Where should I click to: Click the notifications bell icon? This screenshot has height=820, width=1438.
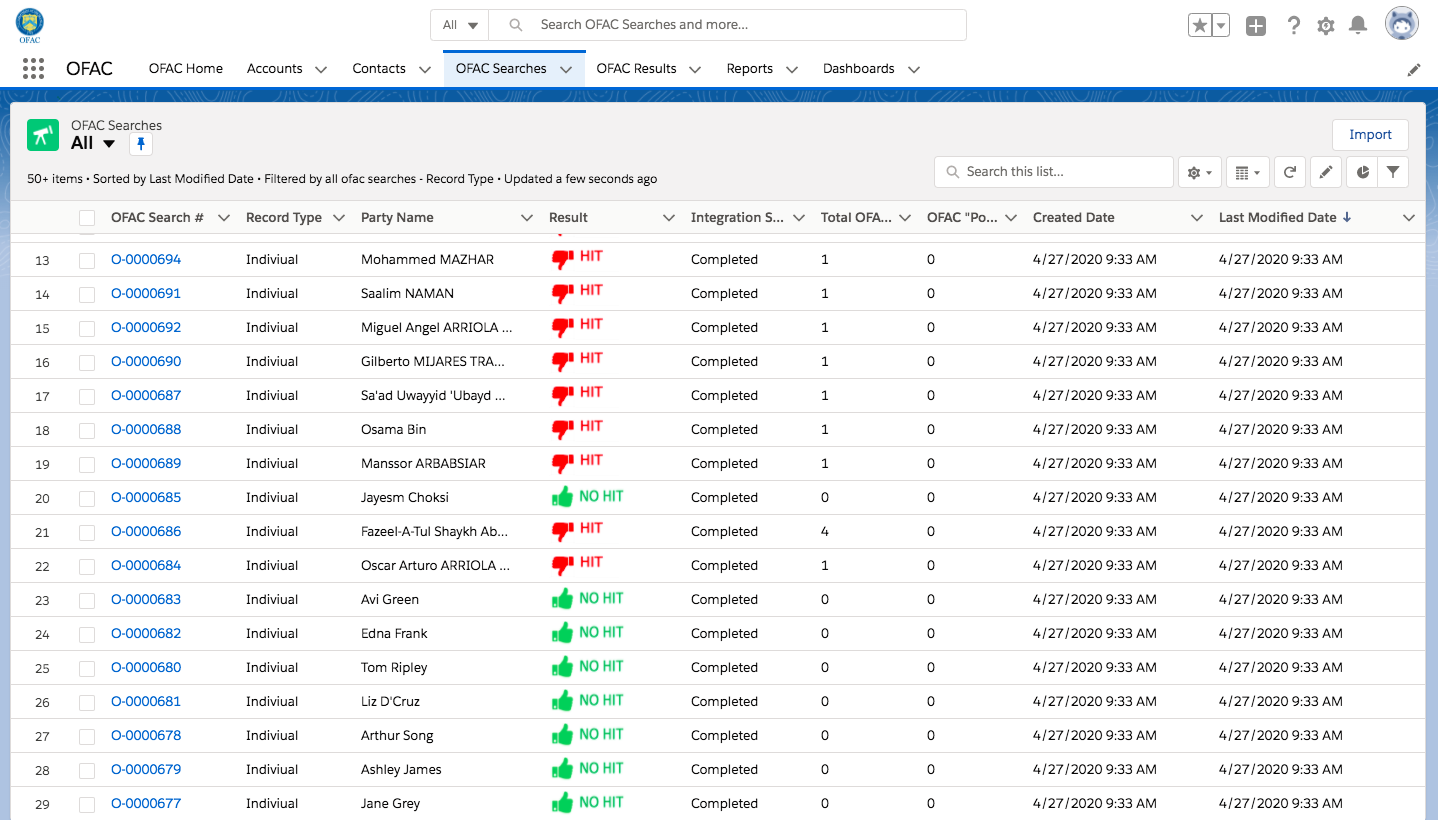pos(1357,26)
